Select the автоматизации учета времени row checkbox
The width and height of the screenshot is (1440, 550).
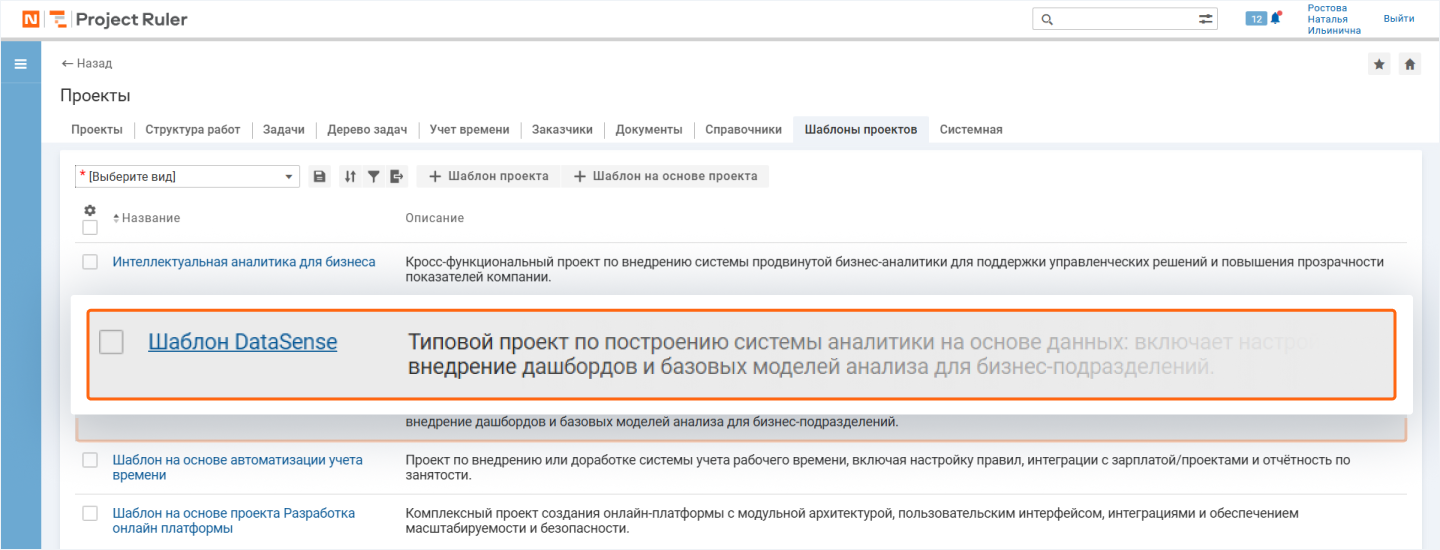coord(90,460)
